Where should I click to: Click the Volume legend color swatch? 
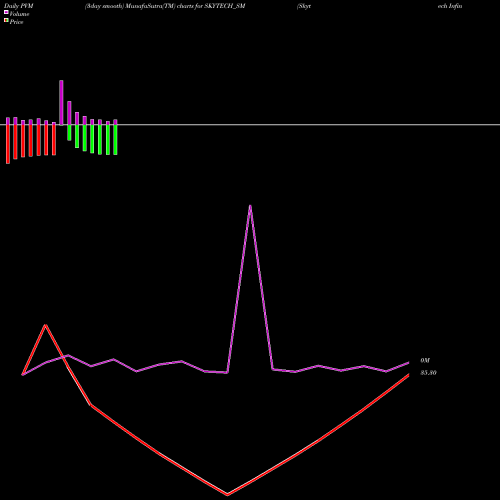point(6,12)
